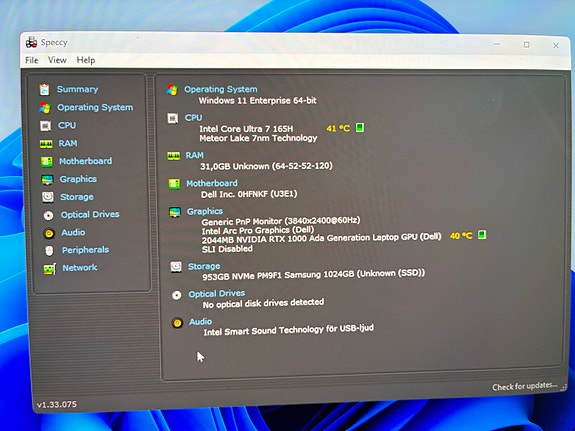Click the Storage heading in summary panel
This screenshot has width=575, height=431.
[204, 266]
